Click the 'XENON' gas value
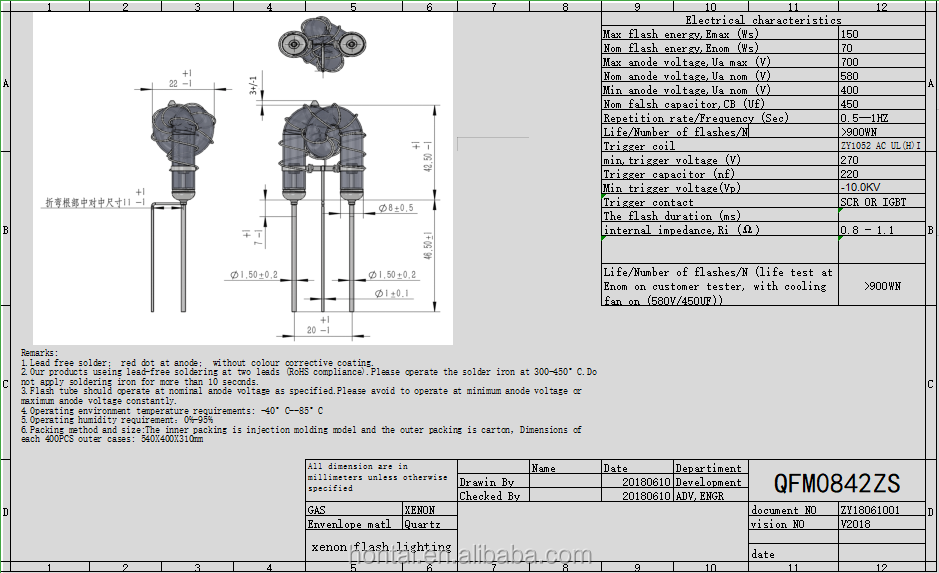Screen dimensions: 939x573 click(x=420, y=510)
